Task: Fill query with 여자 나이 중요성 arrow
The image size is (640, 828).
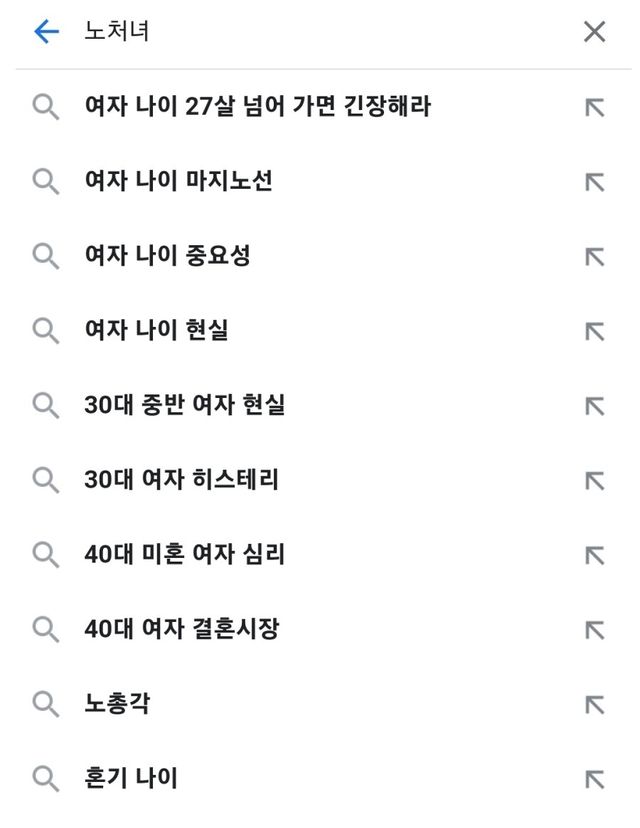Action: (595, 257)
